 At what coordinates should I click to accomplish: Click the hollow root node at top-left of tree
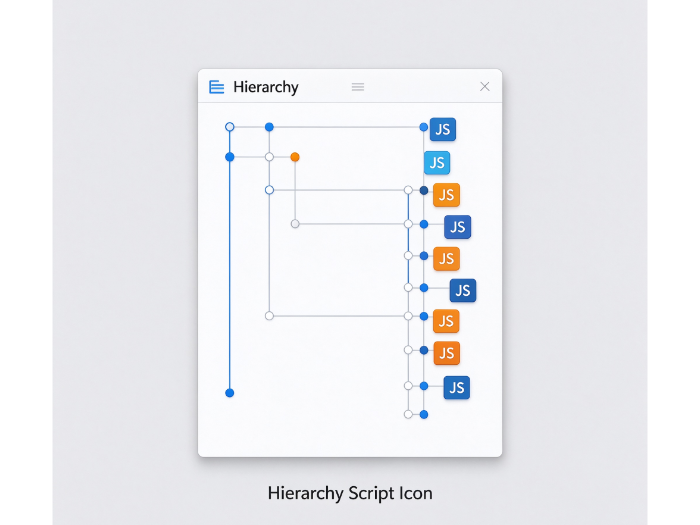tap(229, 127)
